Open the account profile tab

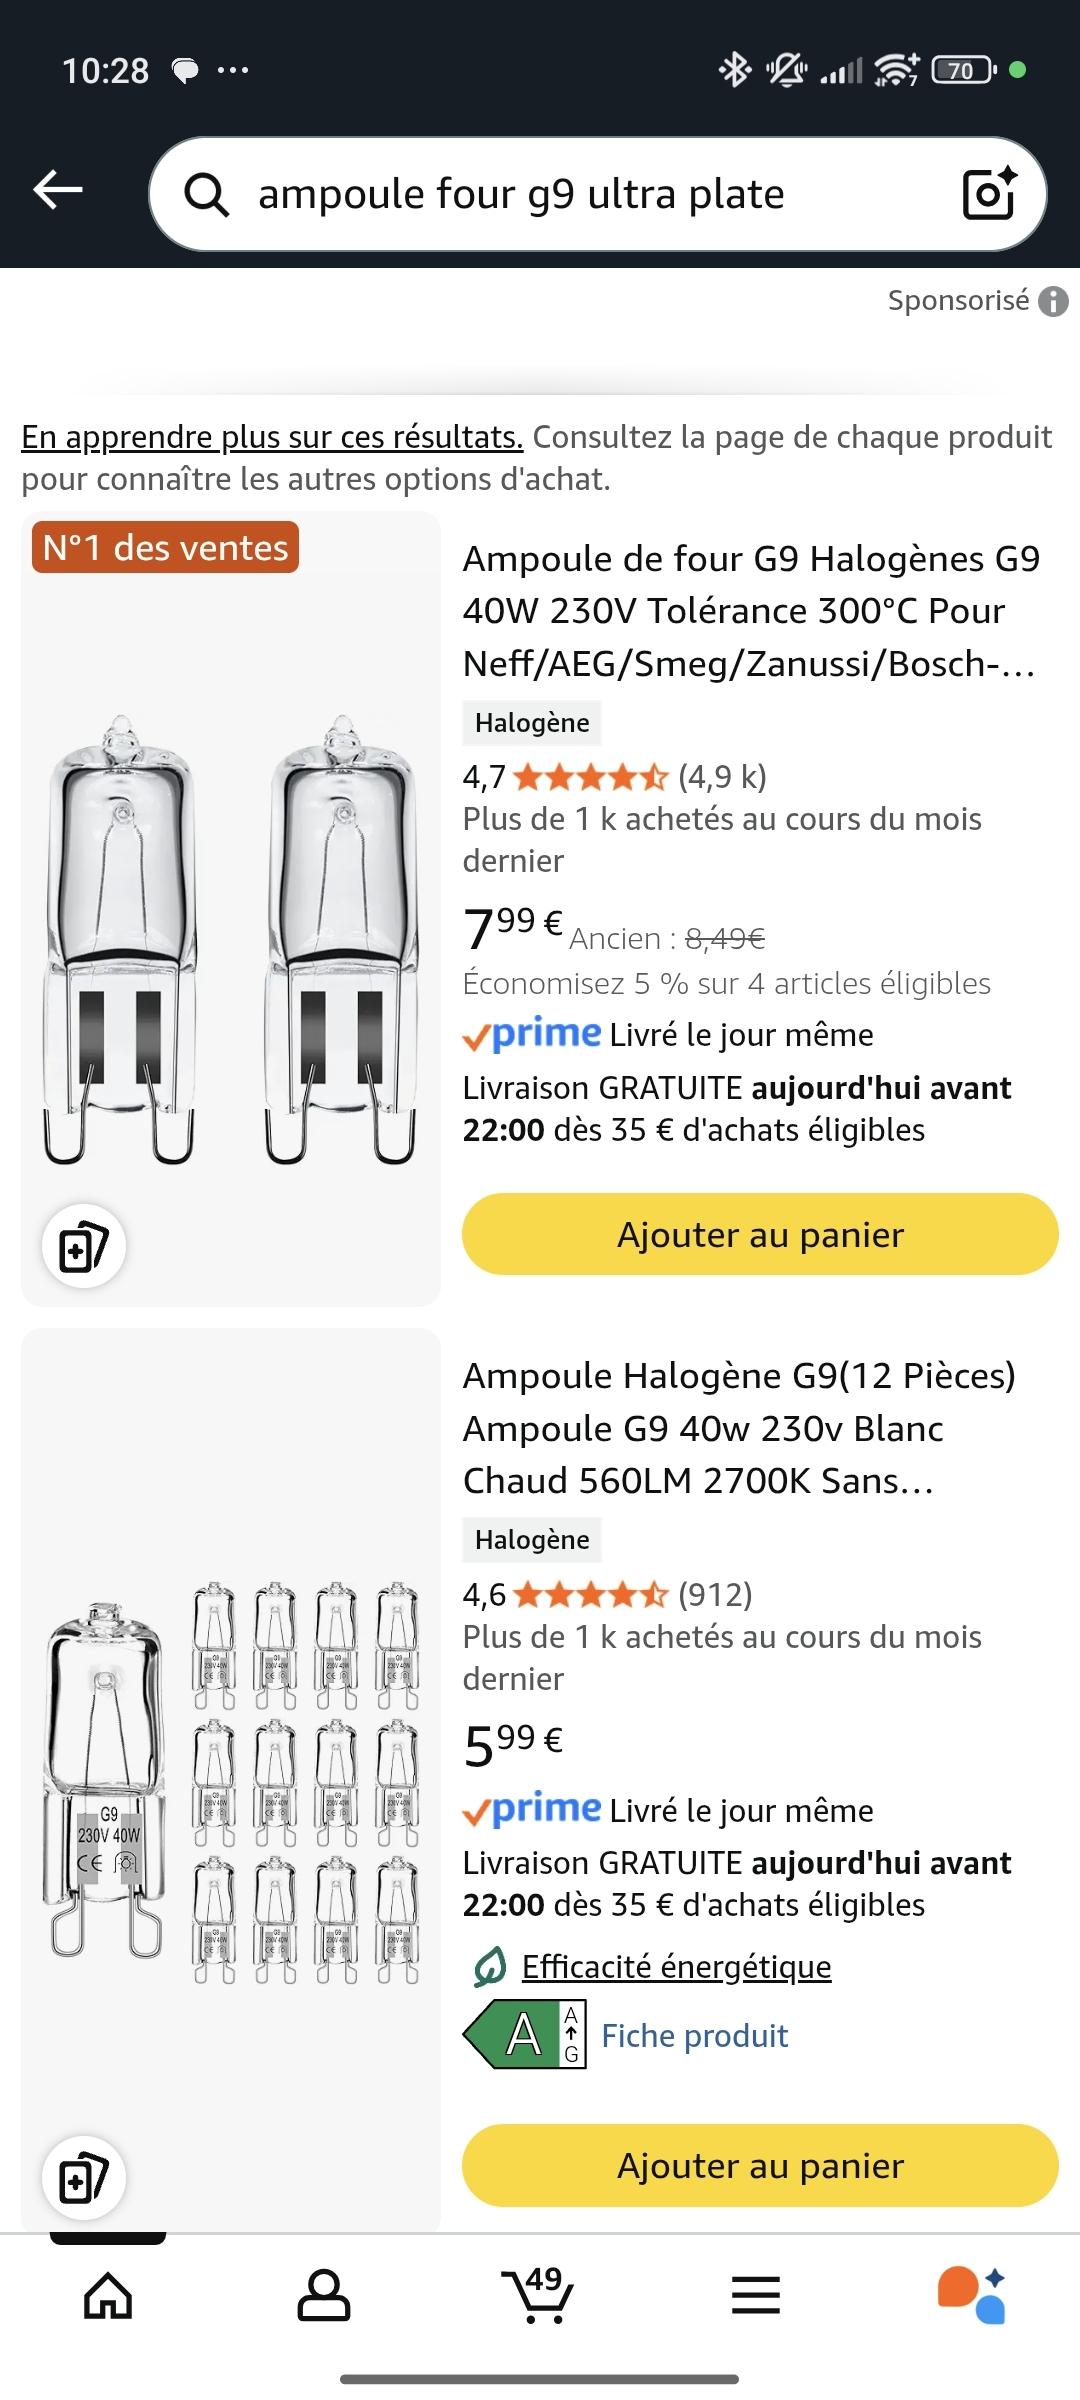pos(324,2294)
